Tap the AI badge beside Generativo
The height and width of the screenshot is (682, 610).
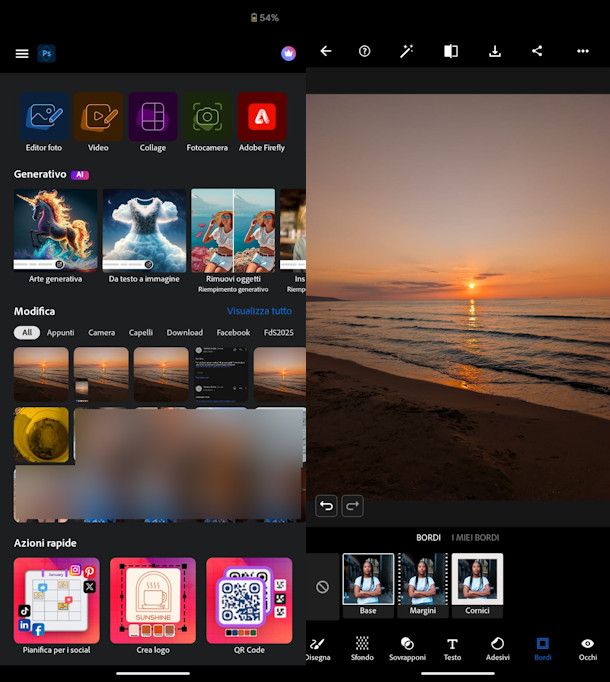click(80, 174)
